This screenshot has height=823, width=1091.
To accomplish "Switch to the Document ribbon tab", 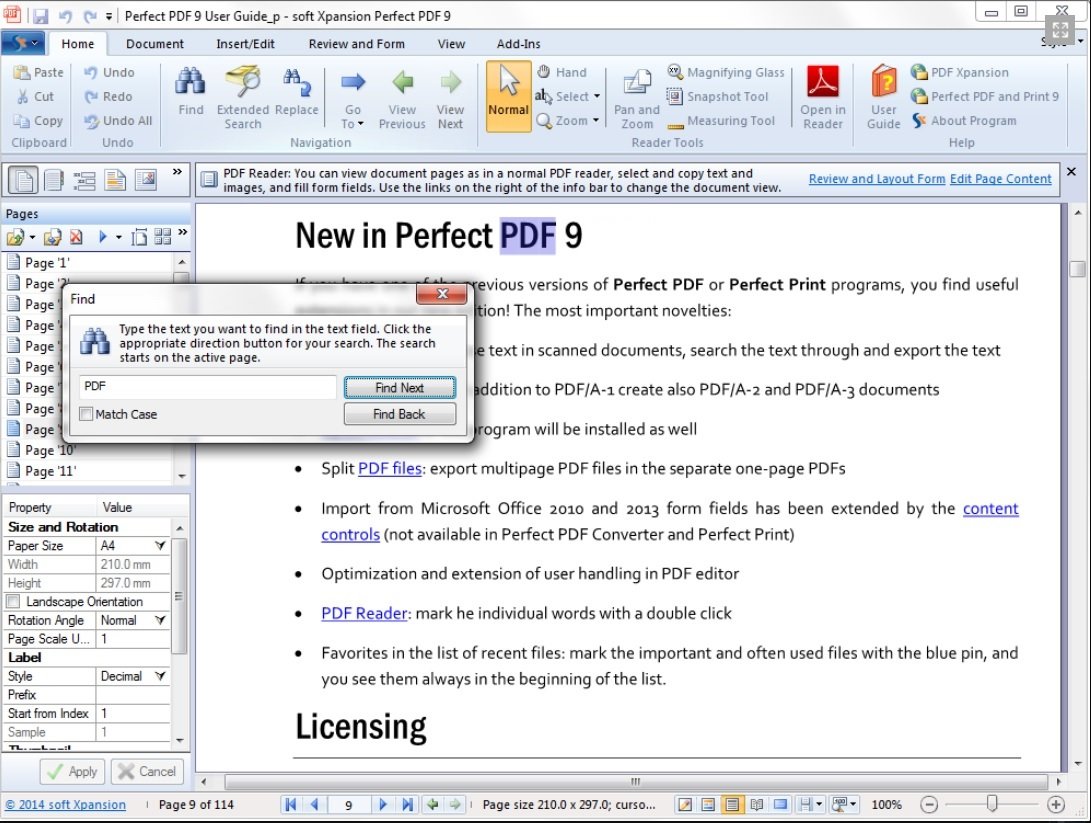I will click(x=155, y=44).
